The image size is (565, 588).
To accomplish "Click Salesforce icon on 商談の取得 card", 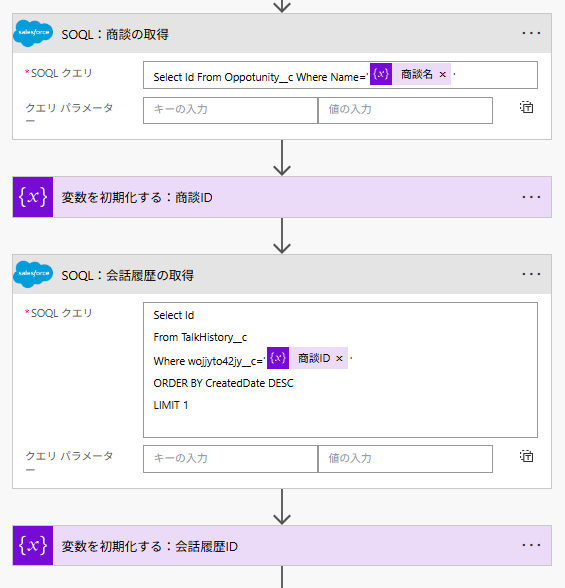I will [33, 33].
